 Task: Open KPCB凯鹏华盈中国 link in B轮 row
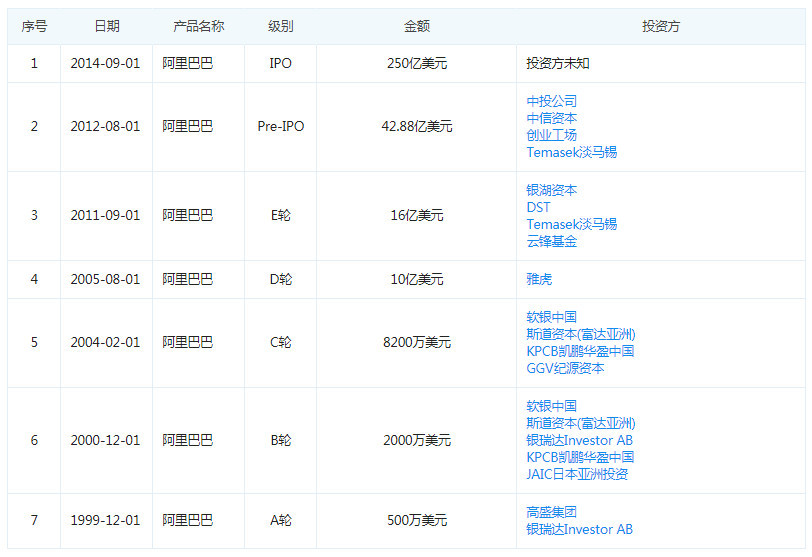[580, 457]
